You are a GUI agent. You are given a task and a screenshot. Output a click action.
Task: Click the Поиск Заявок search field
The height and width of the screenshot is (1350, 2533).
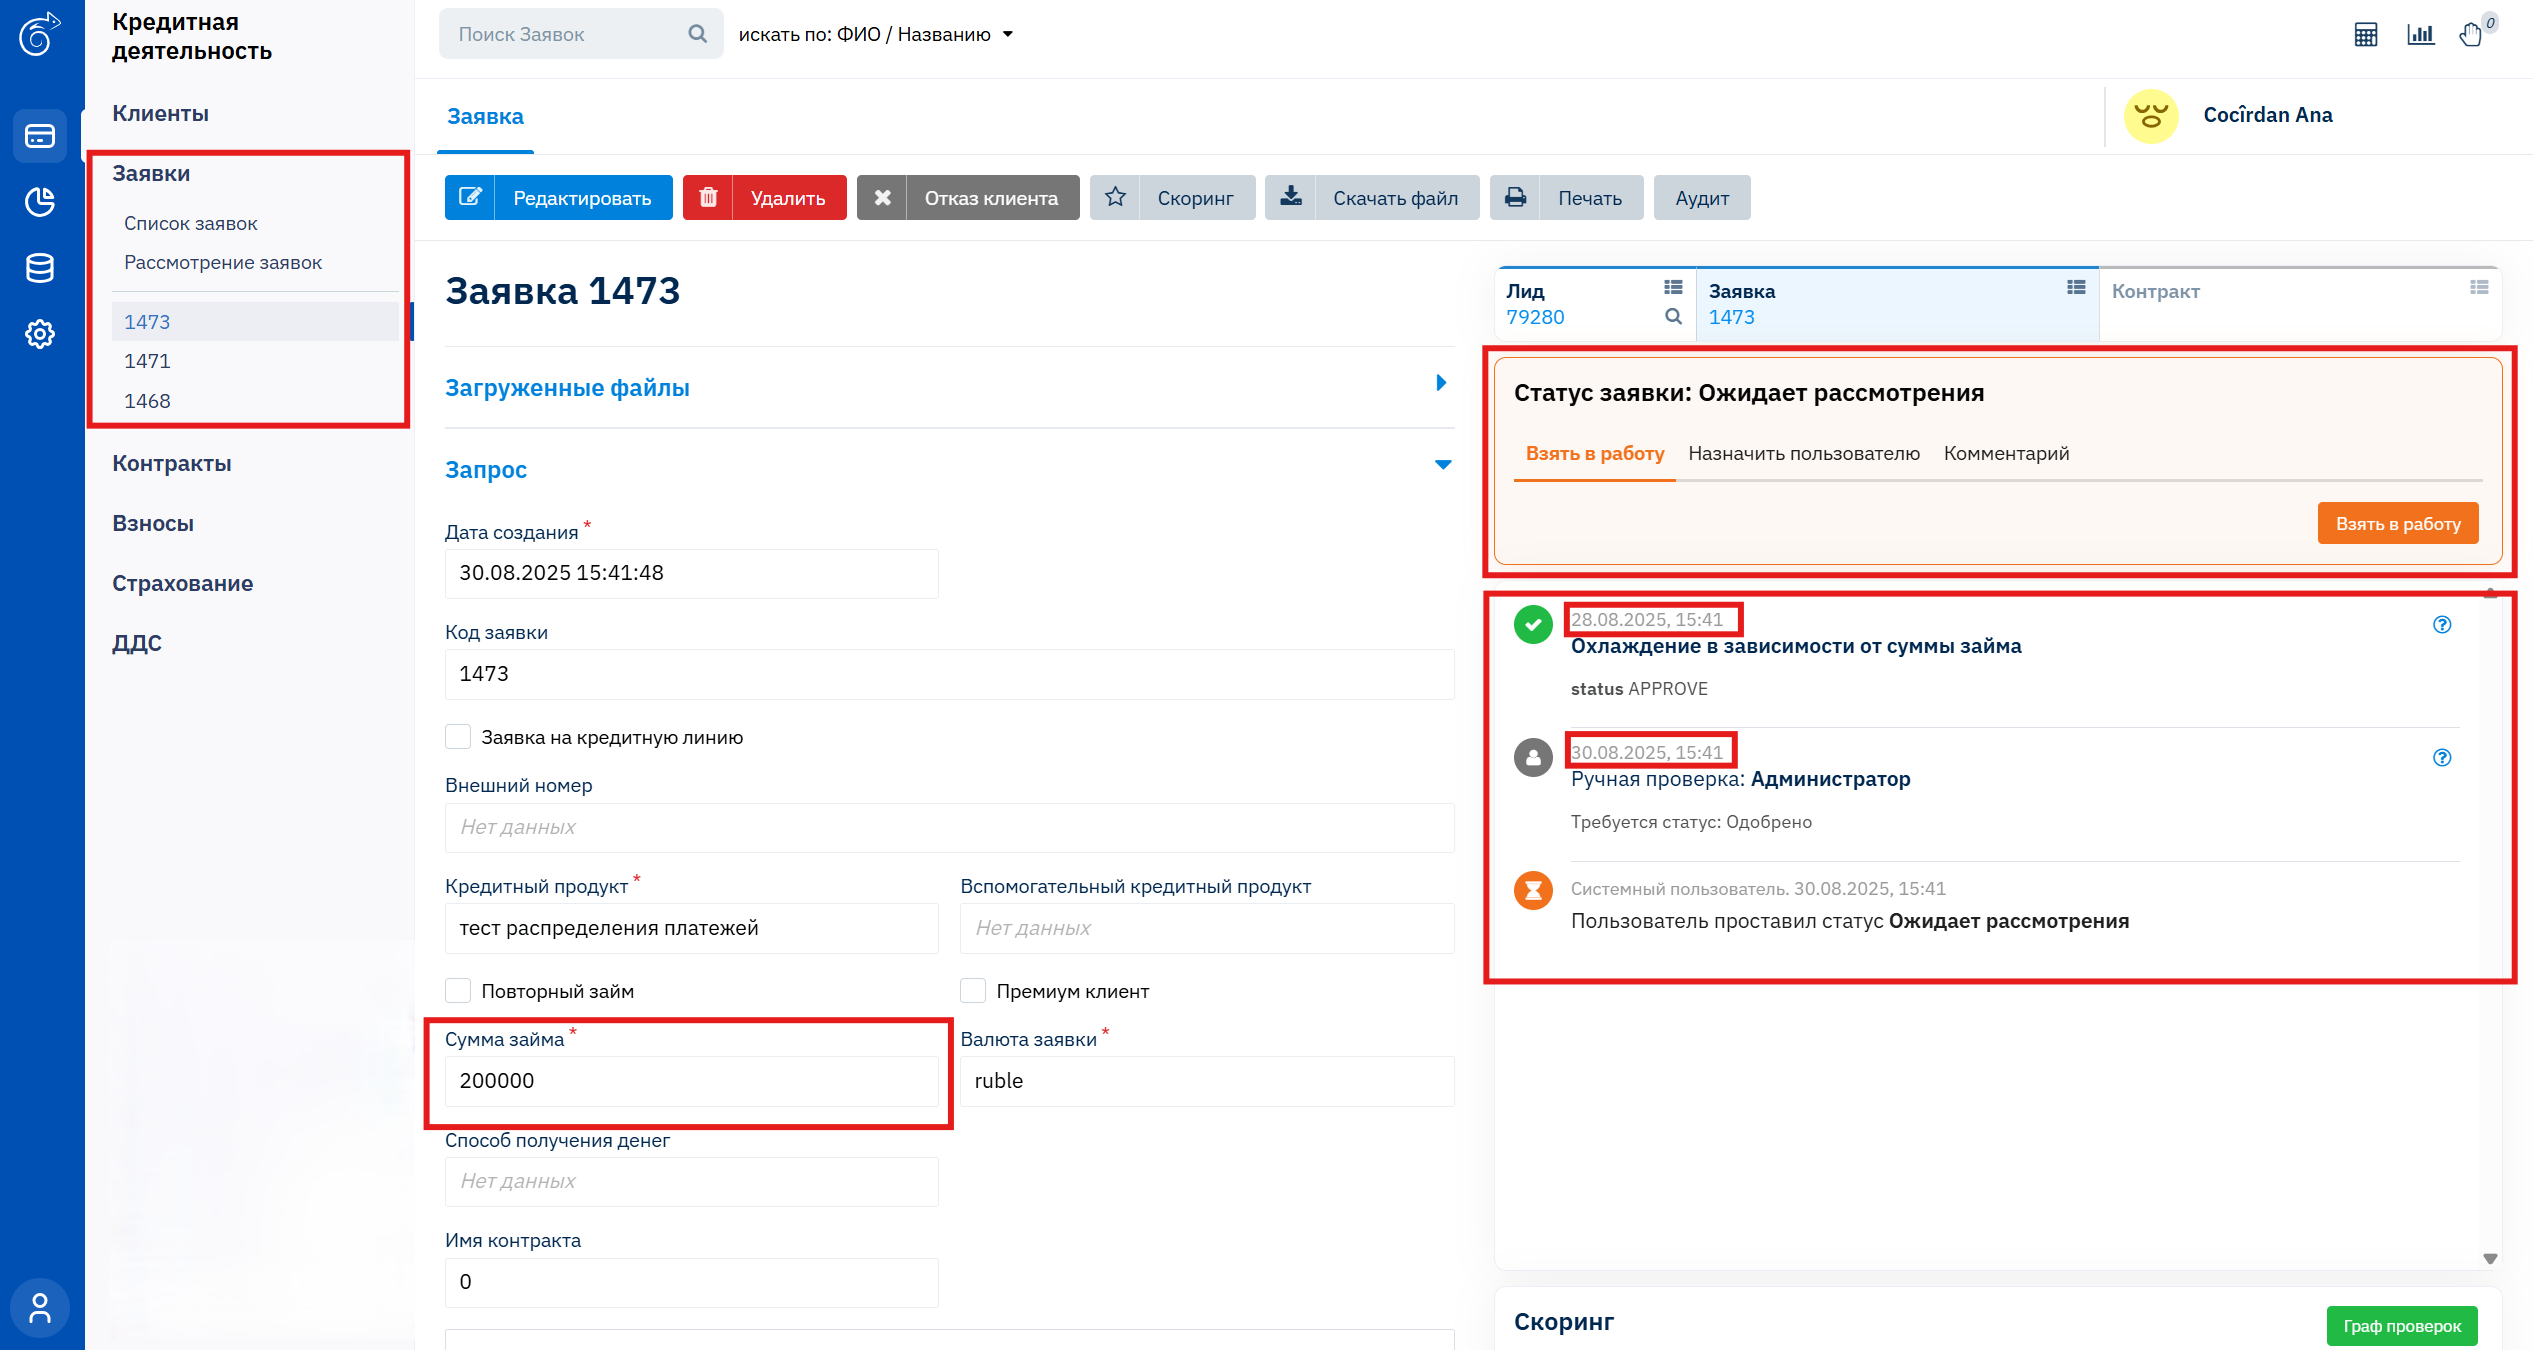pyautogui.click(x=581, y=34)
